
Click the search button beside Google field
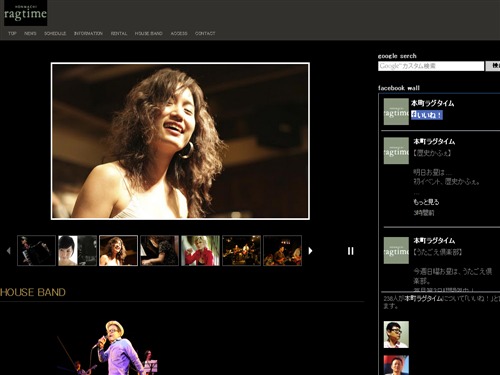point(493,66)
